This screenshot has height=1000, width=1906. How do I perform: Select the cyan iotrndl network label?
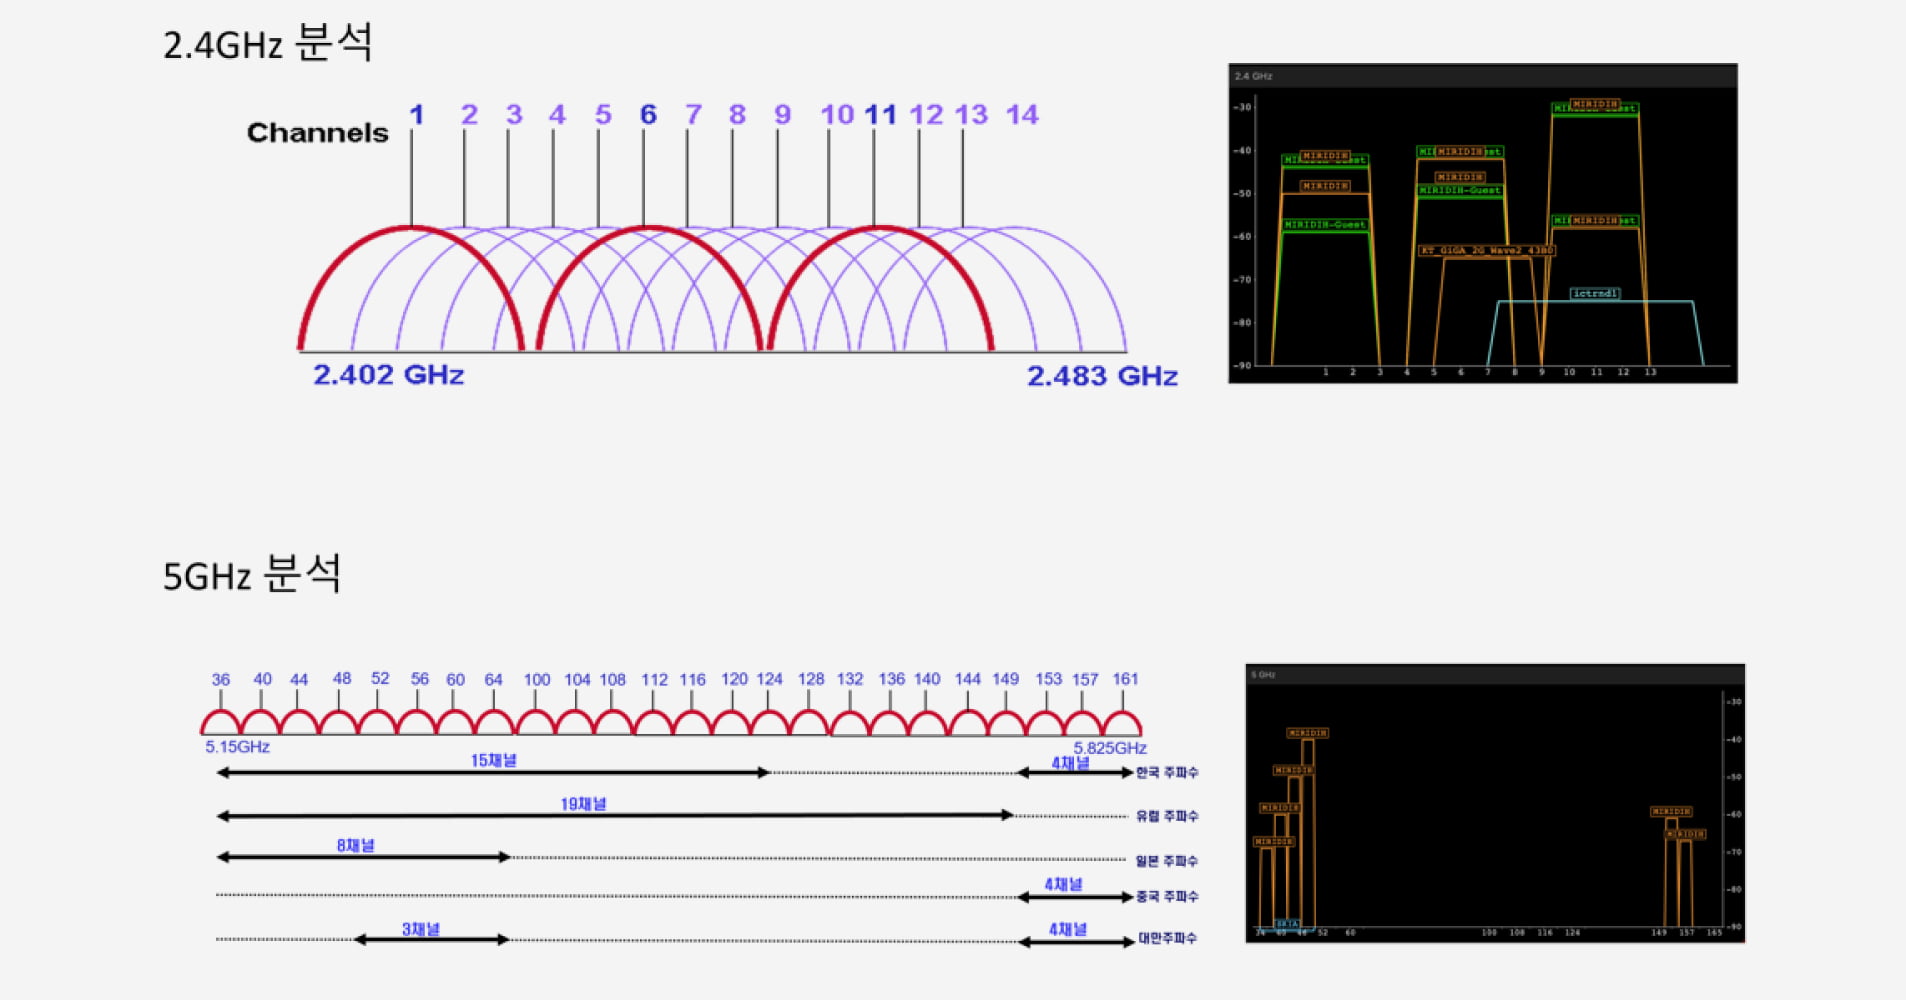pyautogui.click(x=1594, y=294)
